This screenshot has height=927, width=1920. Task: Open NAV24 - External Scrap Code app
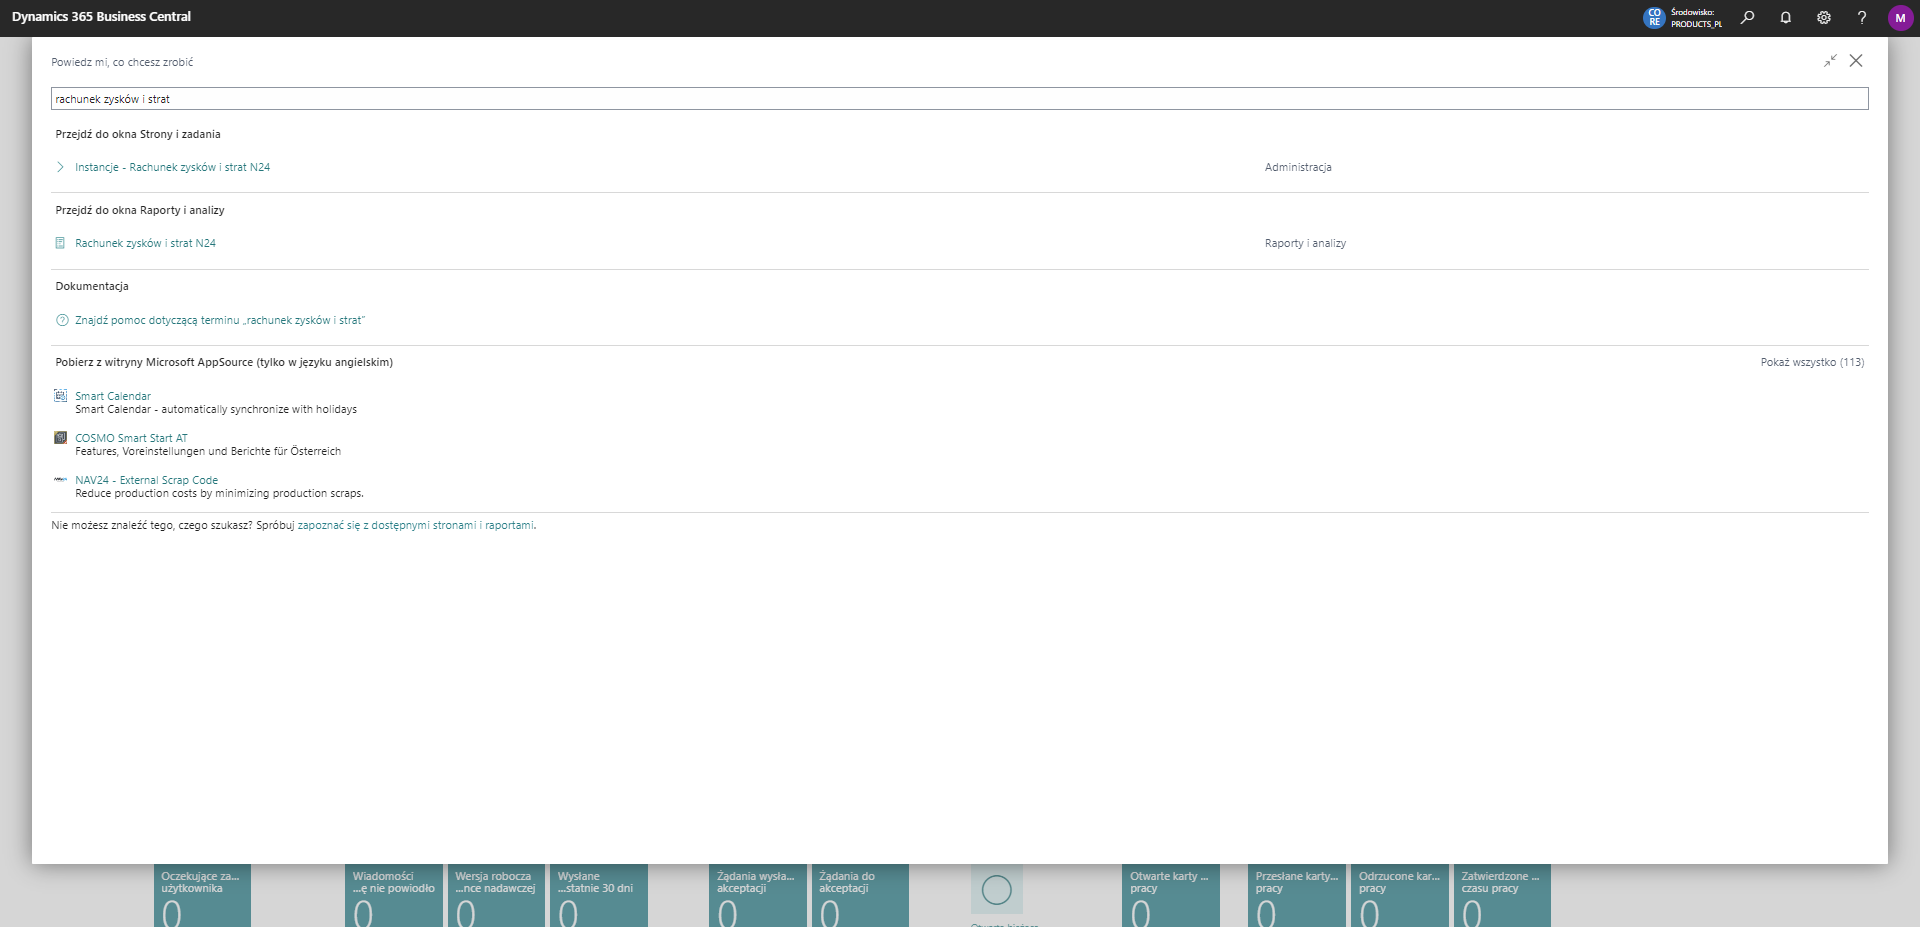(146, 480)
